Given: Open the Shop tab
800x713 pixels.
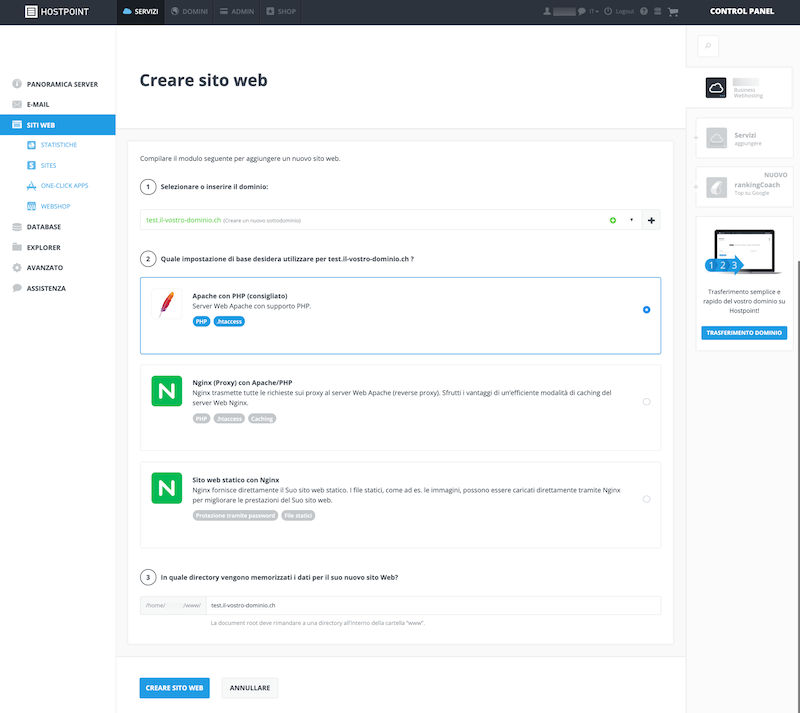Looking at the screenshot, I should coord(281,11).
